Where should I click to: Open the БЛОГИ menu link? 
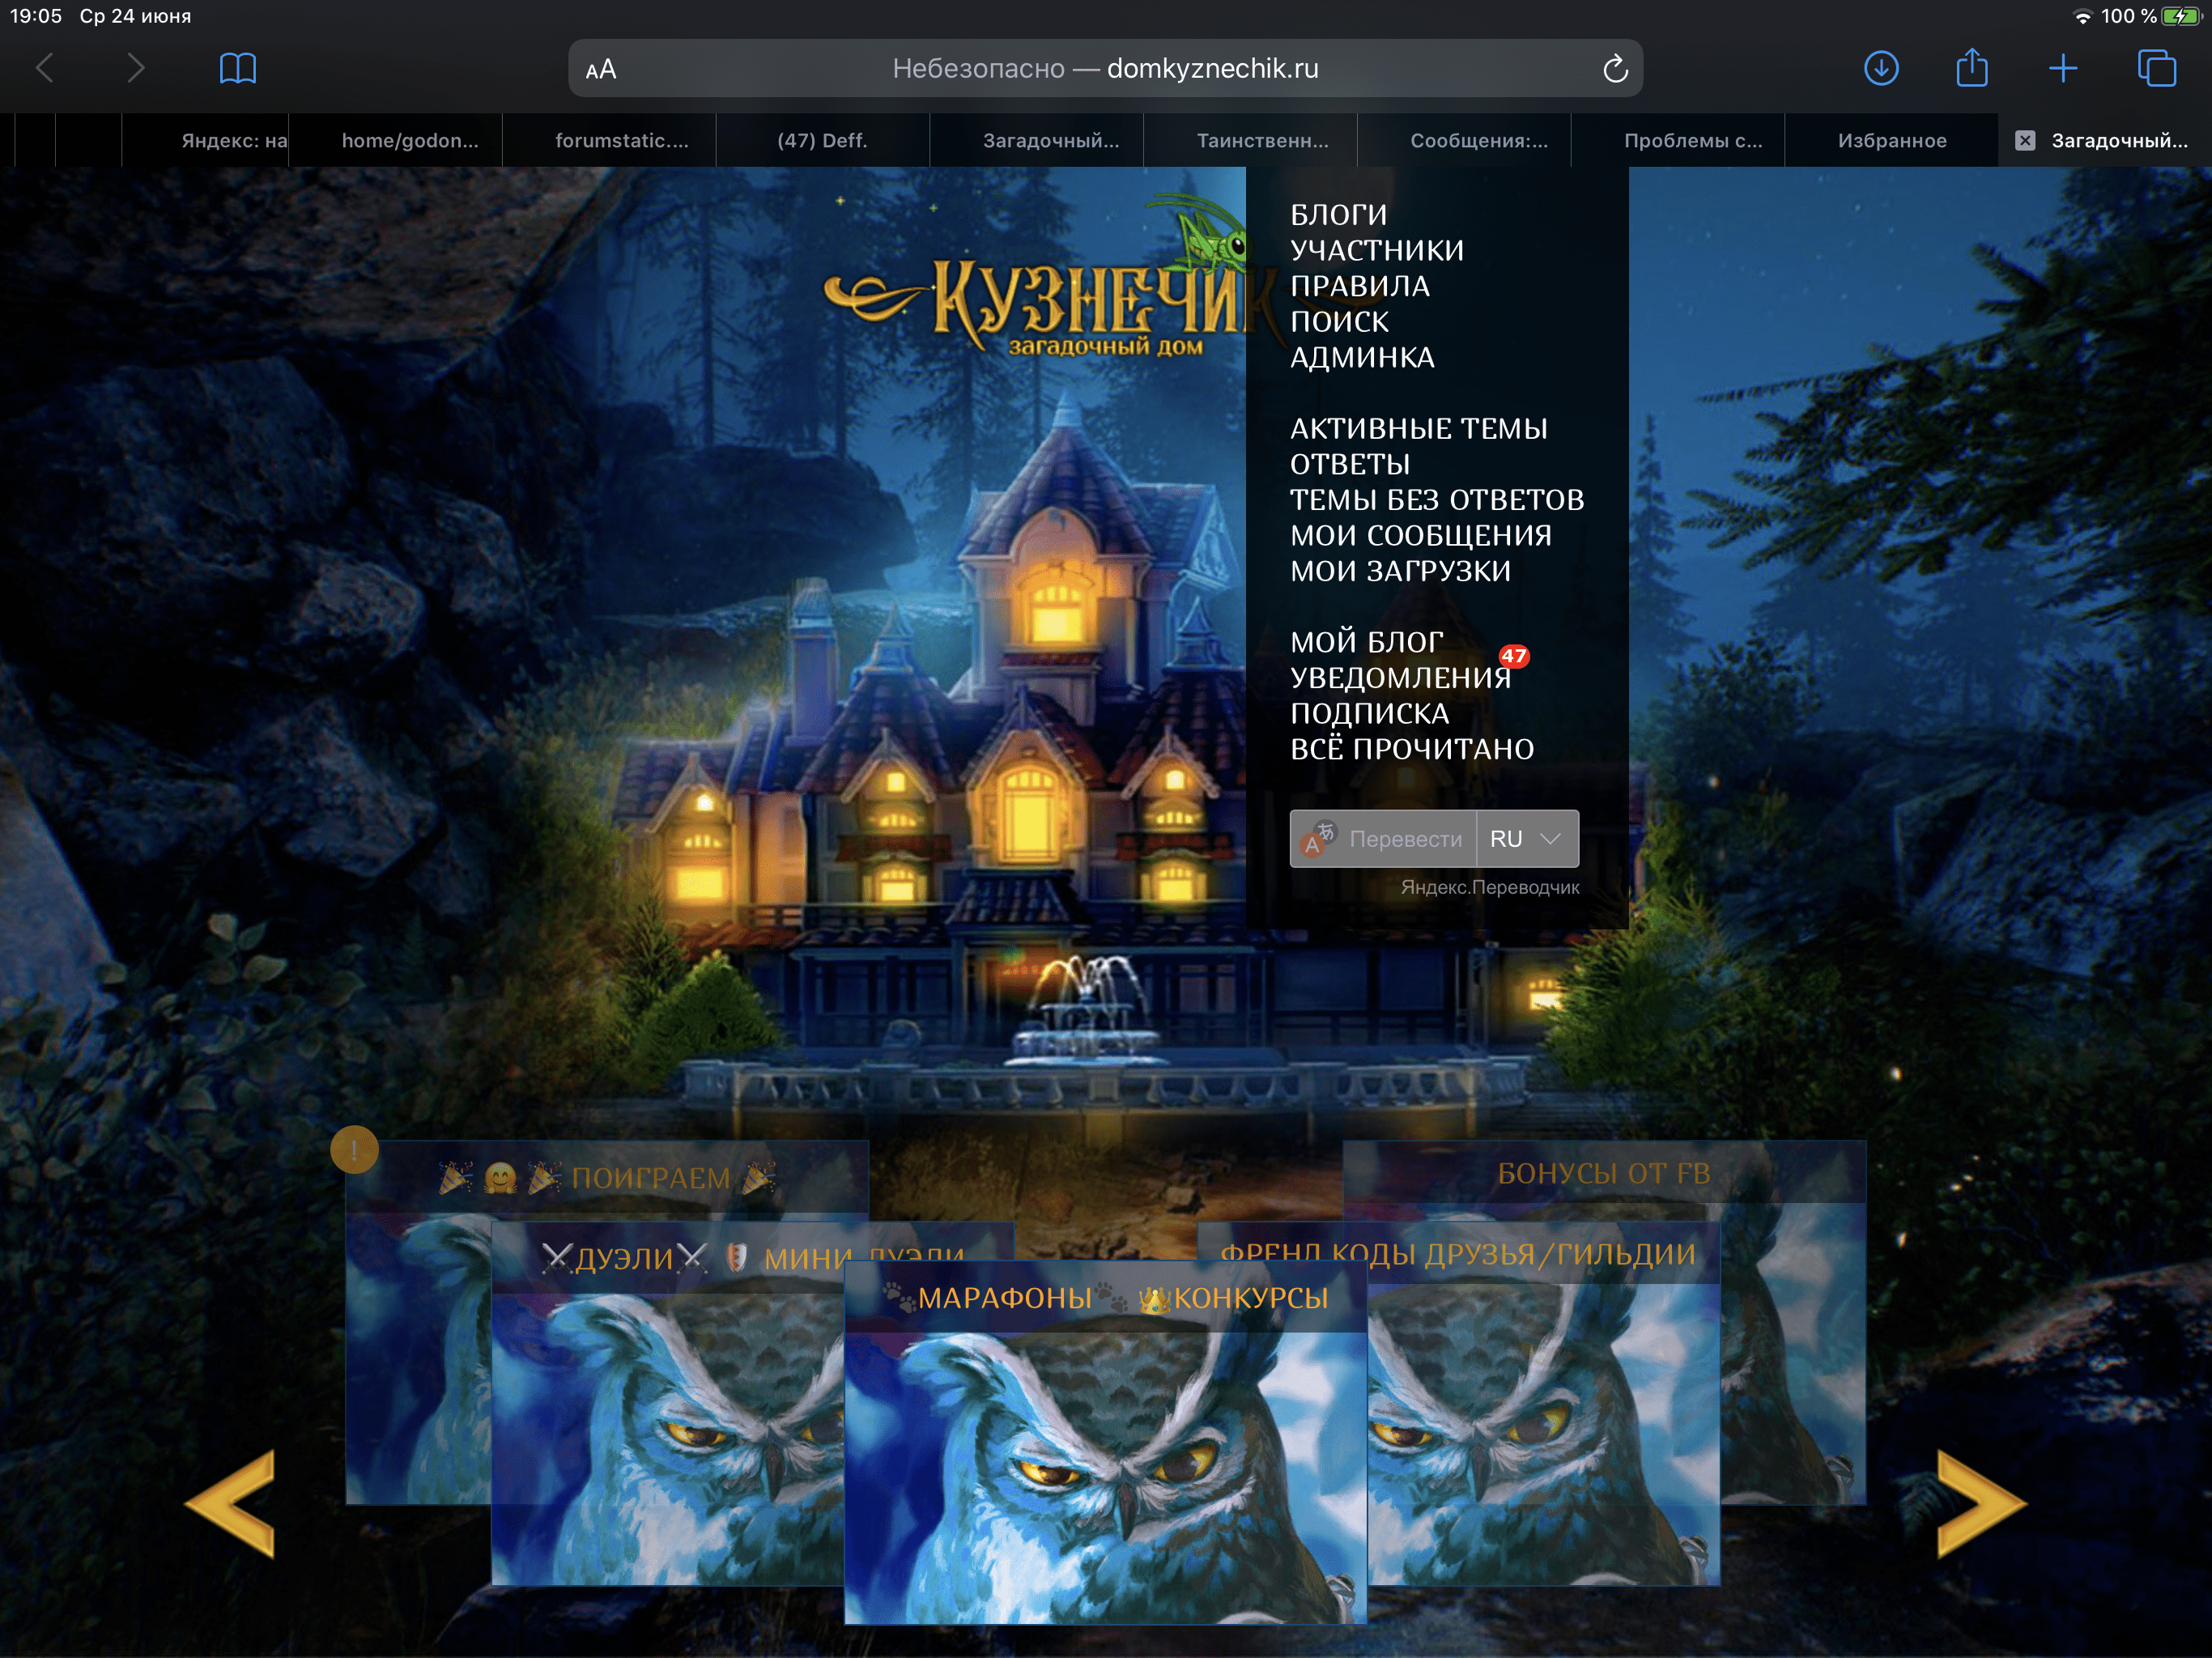coord(1338,214)
